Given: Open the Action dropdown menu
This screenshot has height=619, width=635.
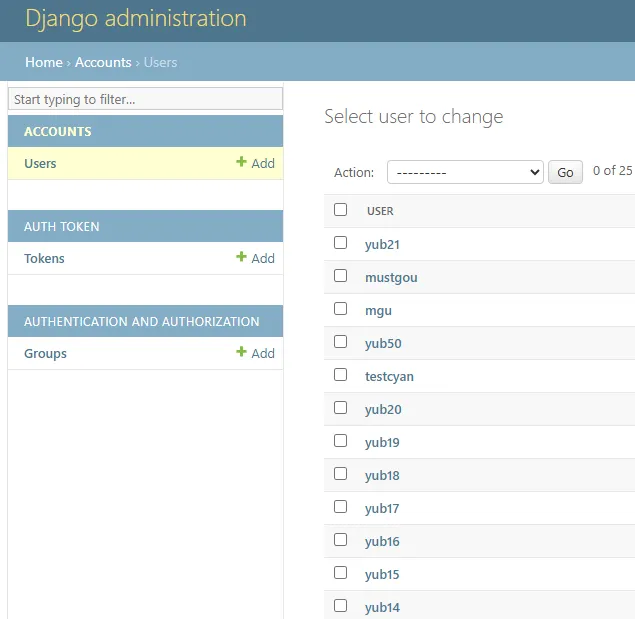Looking at the screenshot, I should (x=465, y=172).
